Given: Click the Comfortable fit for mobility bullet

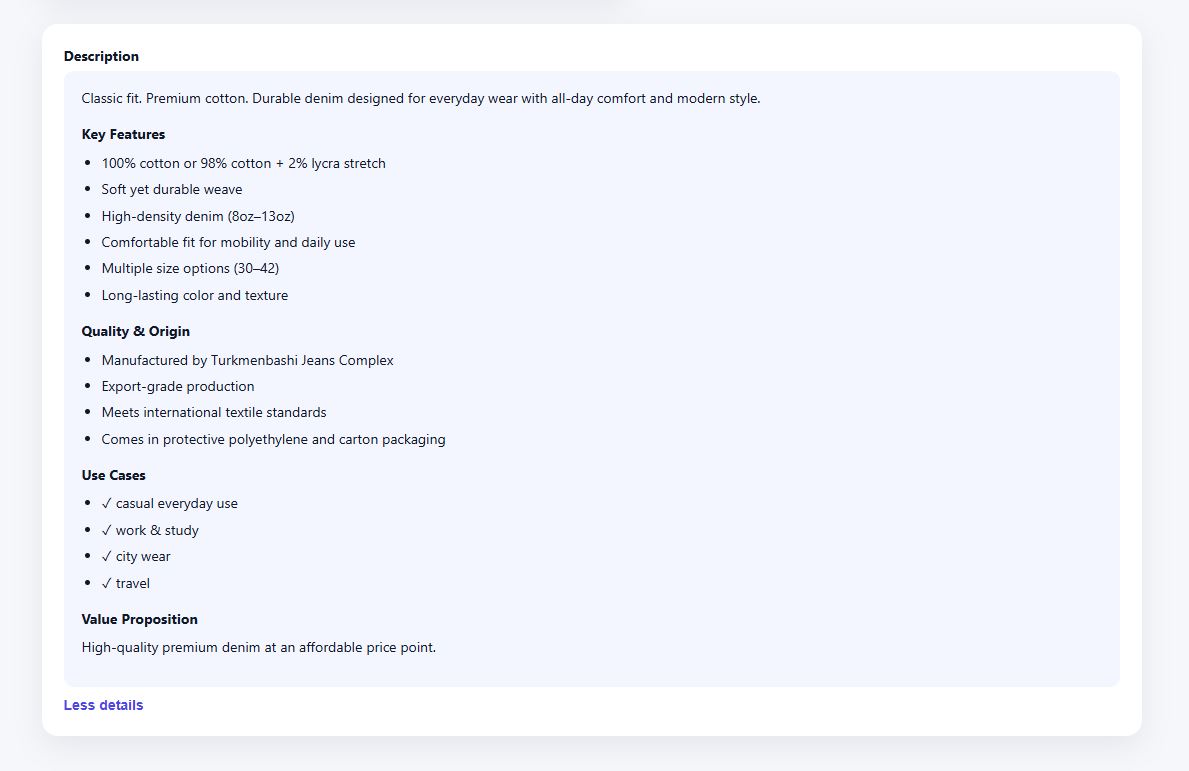Looking at the screenshot, I should [x=228, y=242].
